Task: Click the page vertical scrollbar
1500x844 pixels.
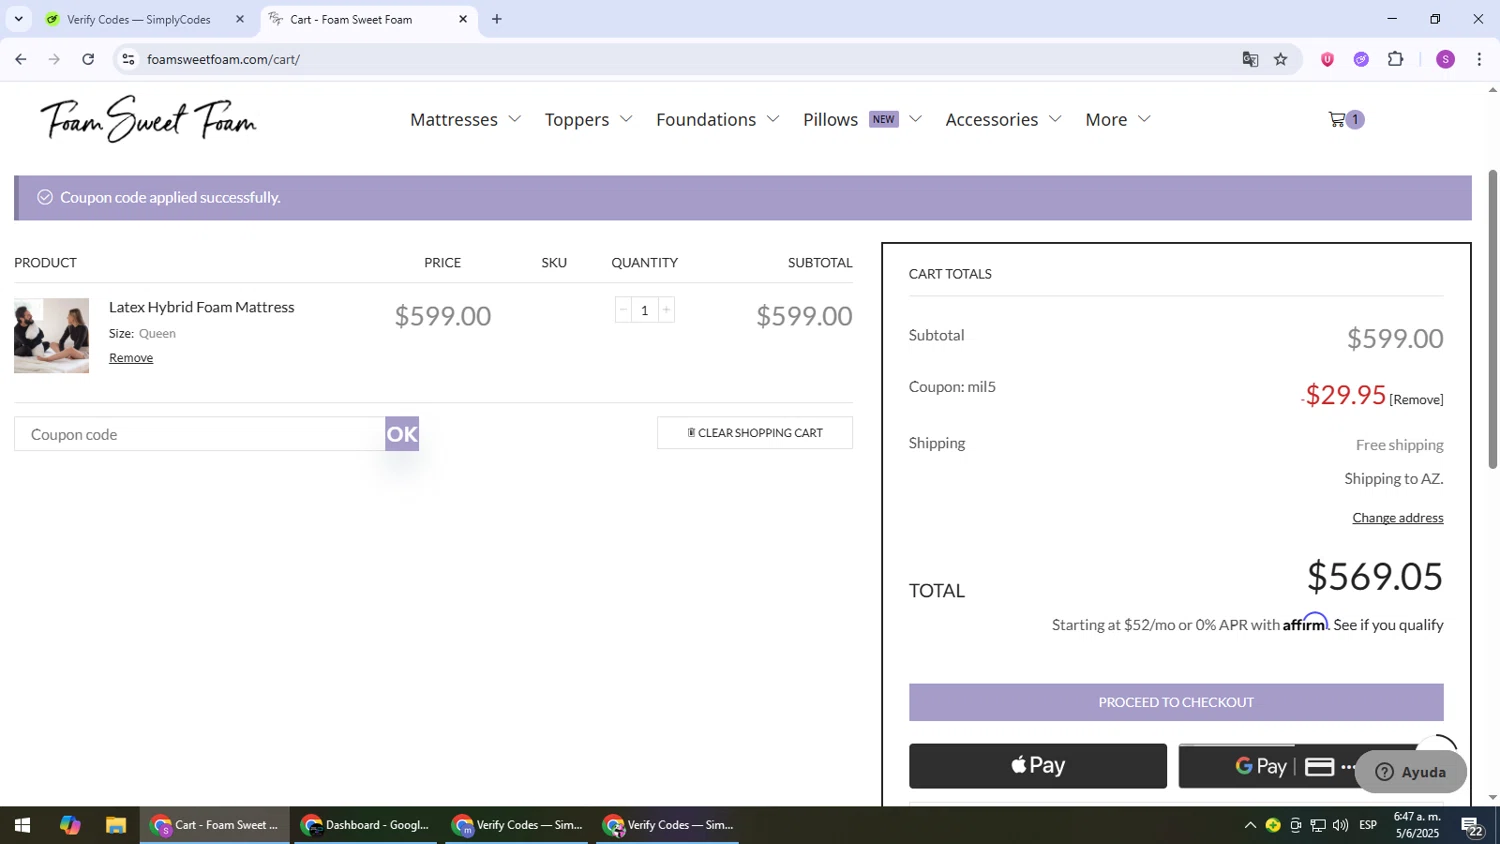Action: (1493, 320)
